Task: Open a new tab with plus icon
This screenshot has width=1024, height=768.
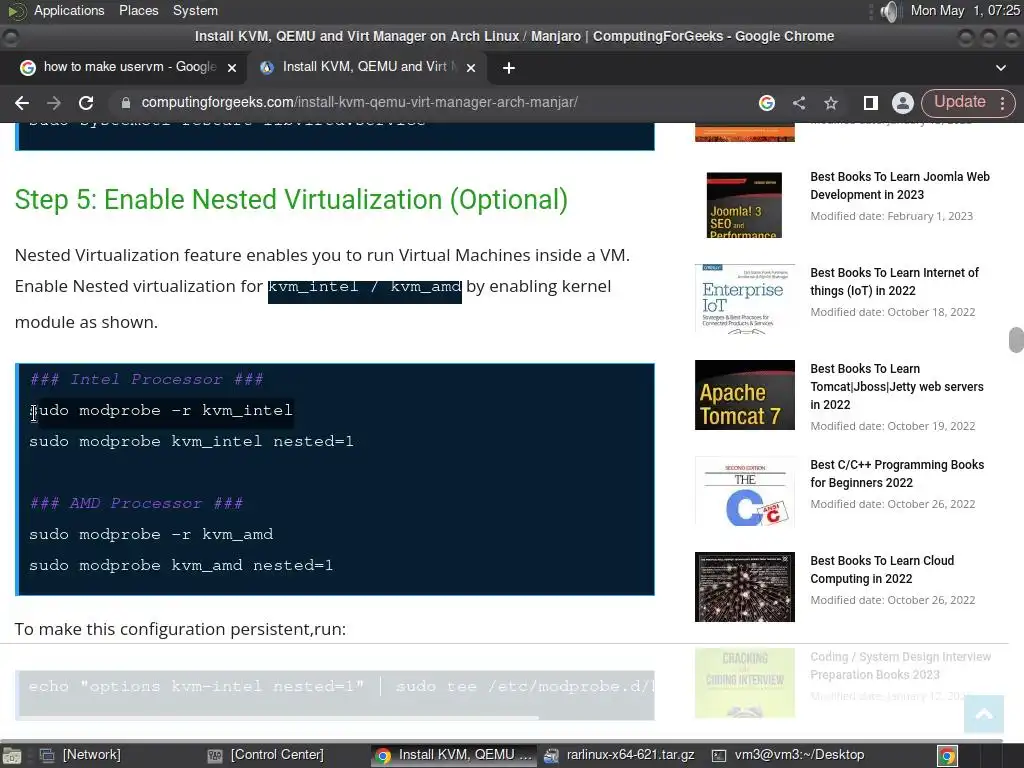Action: pyautogui.click(x=509, y=68)
